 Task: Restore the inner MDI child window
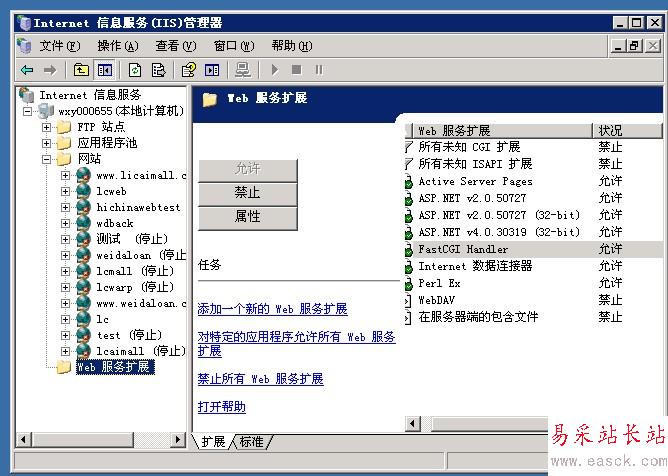634,46
